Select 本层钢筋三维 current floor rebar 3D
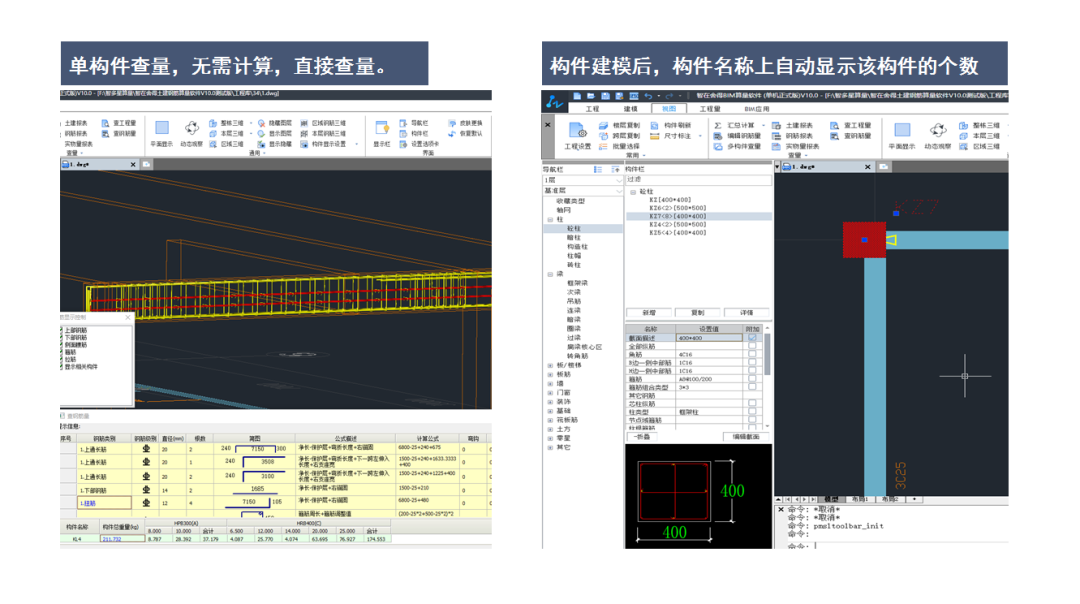Viewport: 1080px width, 604px height. (x=323, y=133)
